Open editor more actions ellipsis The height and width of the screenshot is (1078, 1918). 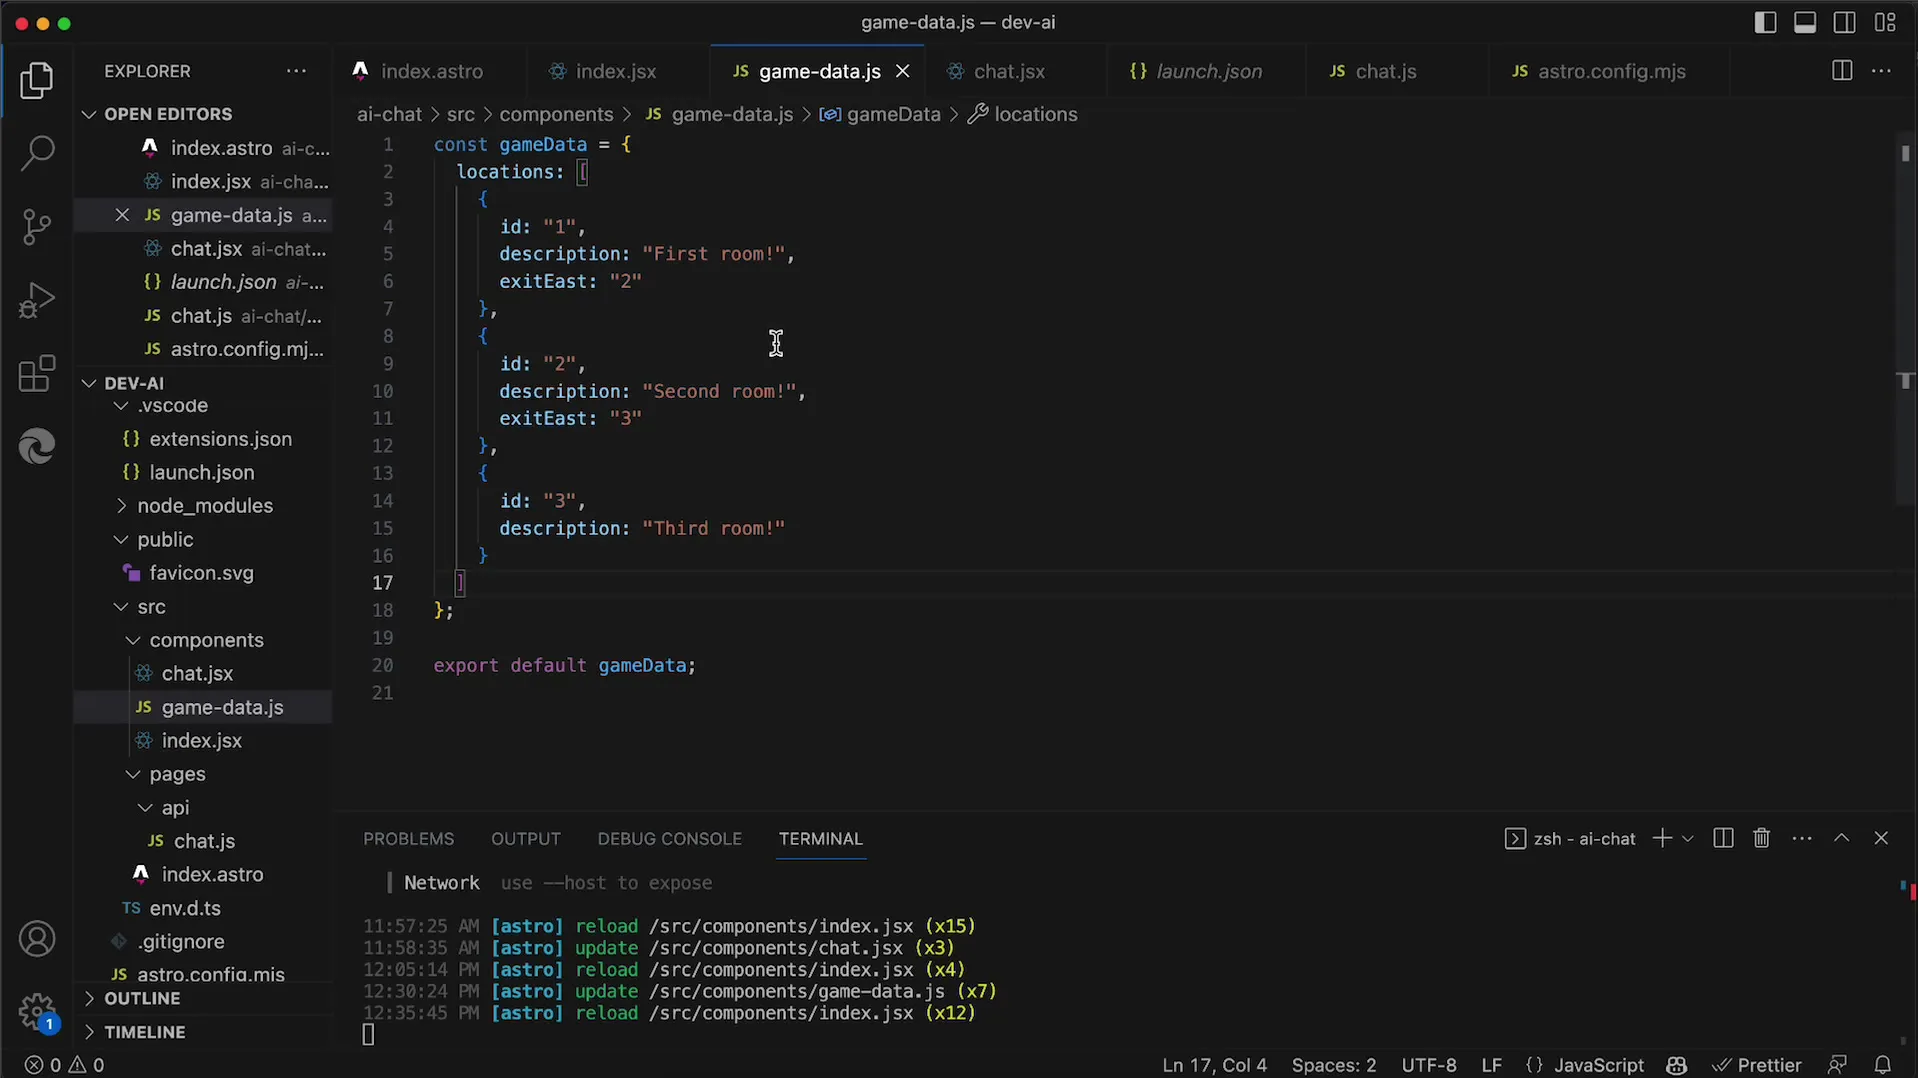coord(1881,71)
